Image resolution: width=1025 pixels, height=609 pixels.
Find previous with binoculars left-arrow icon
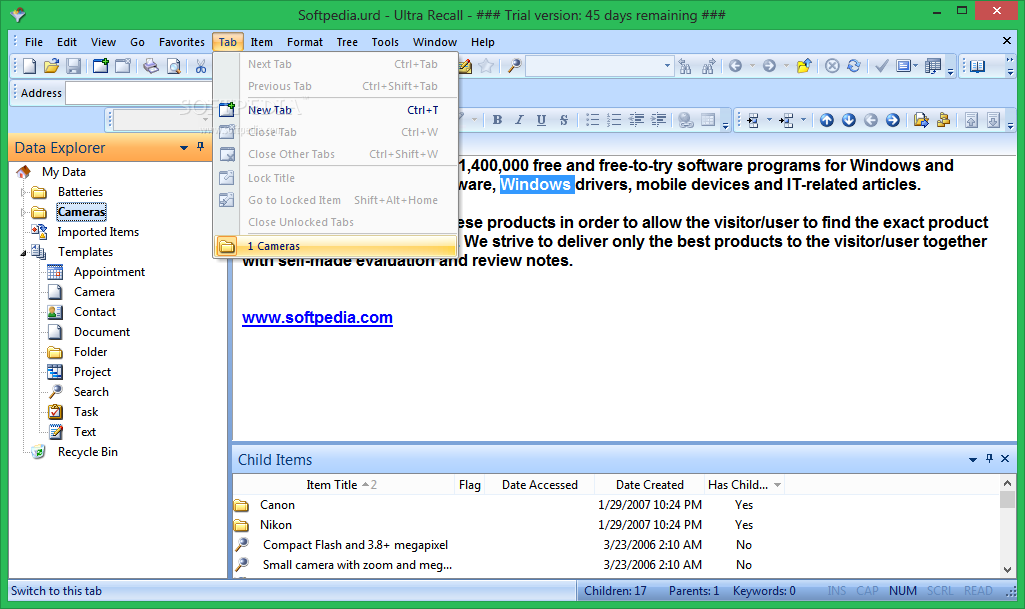685,65
